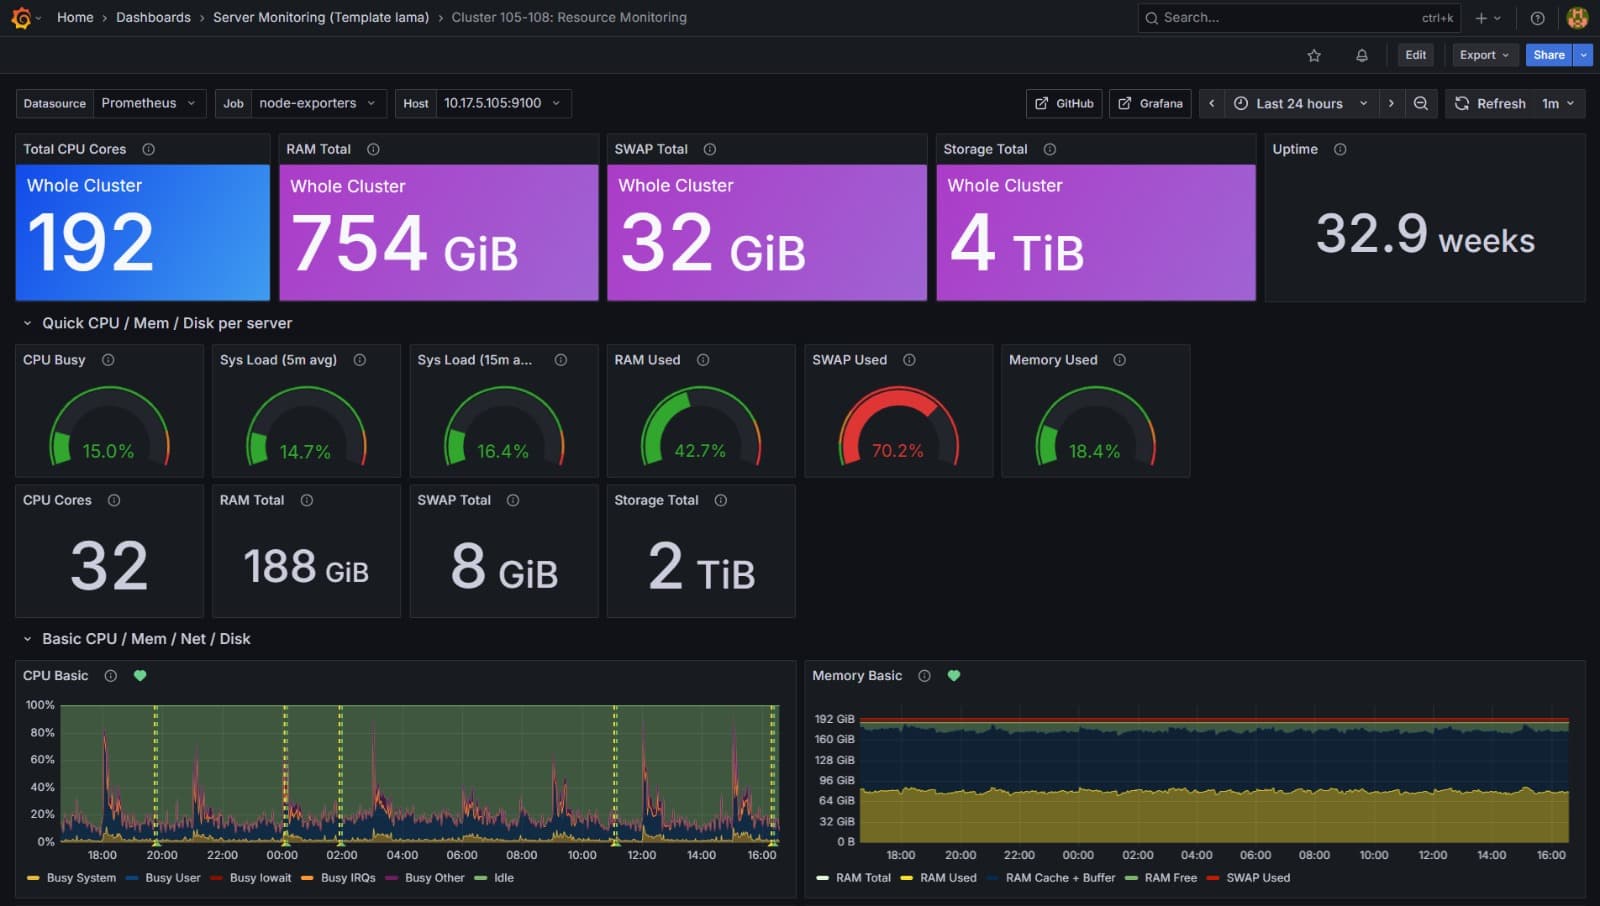Shift time range forward with right arrow
The width and height of the screenshot is (1600, 906).
coord(1390,103)
